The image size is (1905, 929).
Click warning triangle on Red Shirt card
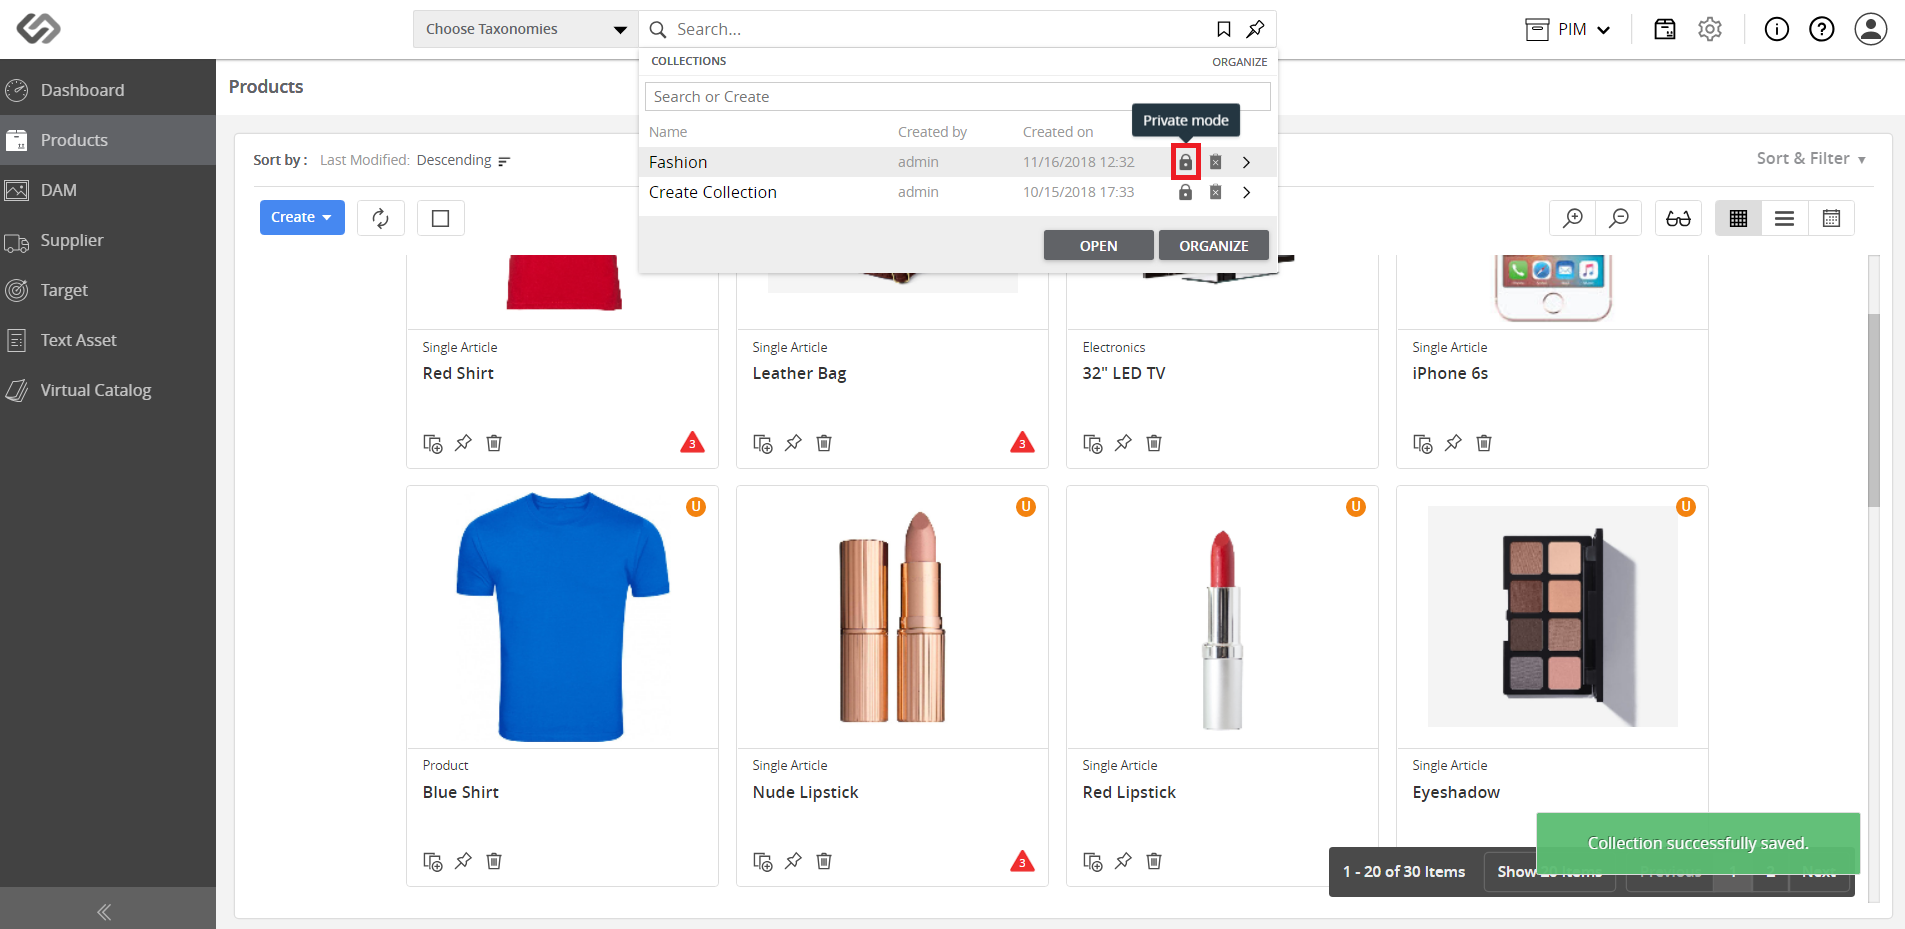point(692,442)
